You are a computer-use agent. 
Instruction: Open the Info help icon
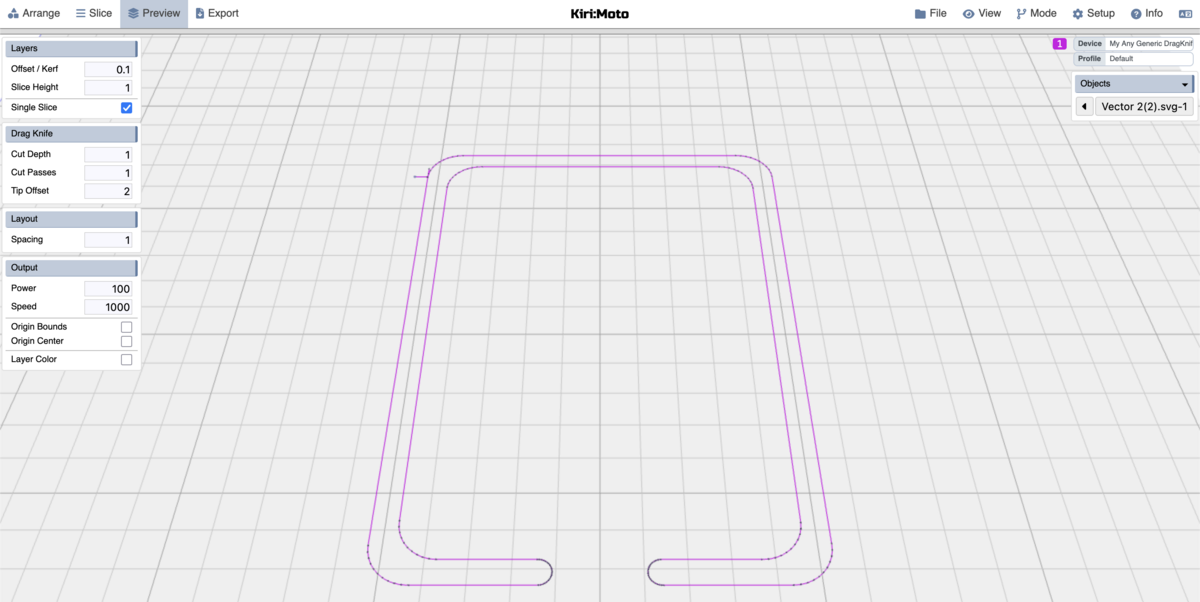(x=1136, y=14)
